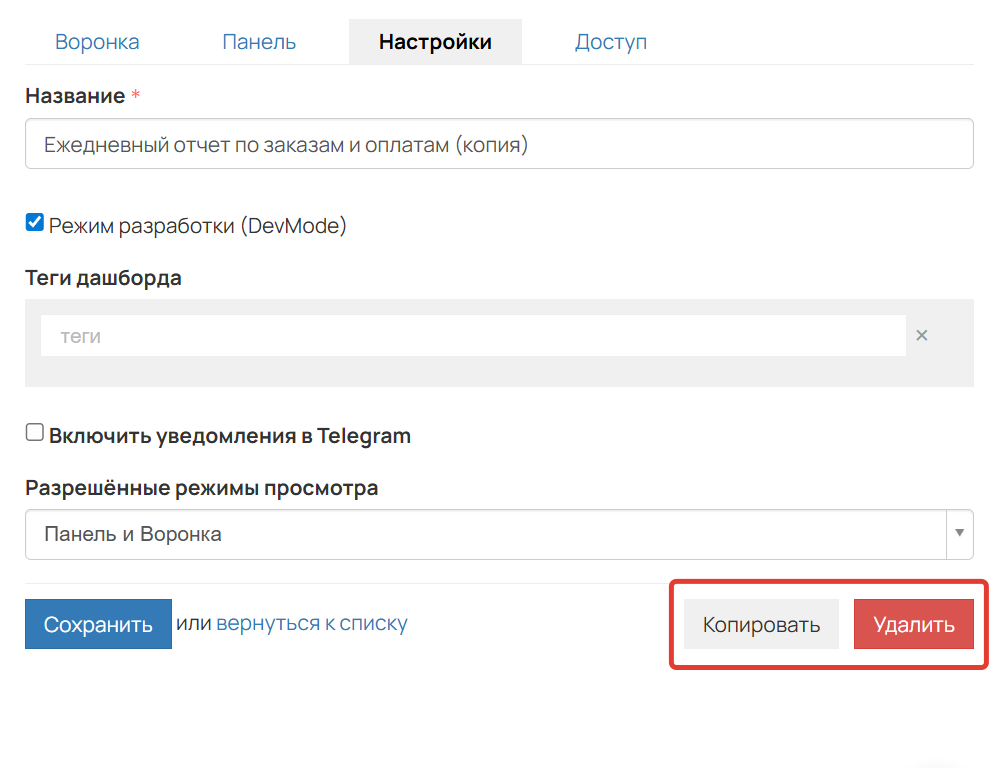Enable the Telegram notifications checkbox
The height and width of the screenshot is (768, 994).
coord(35,433)
